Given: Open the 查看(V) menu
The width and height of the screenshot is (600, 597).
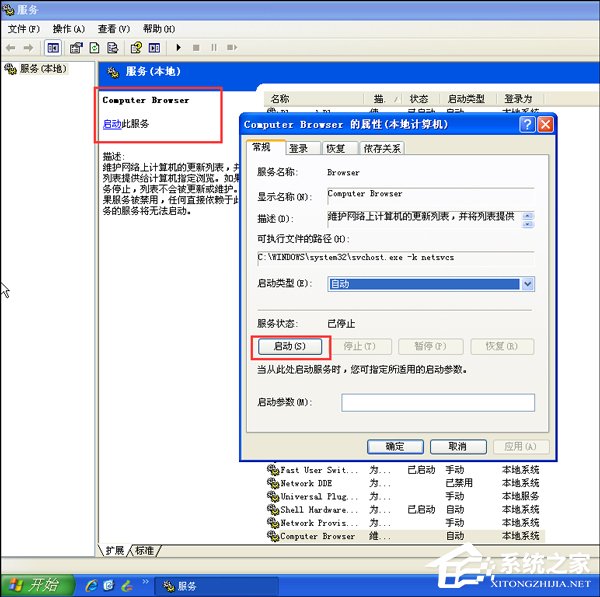Looking at the screenshot, I should [114, 29].
